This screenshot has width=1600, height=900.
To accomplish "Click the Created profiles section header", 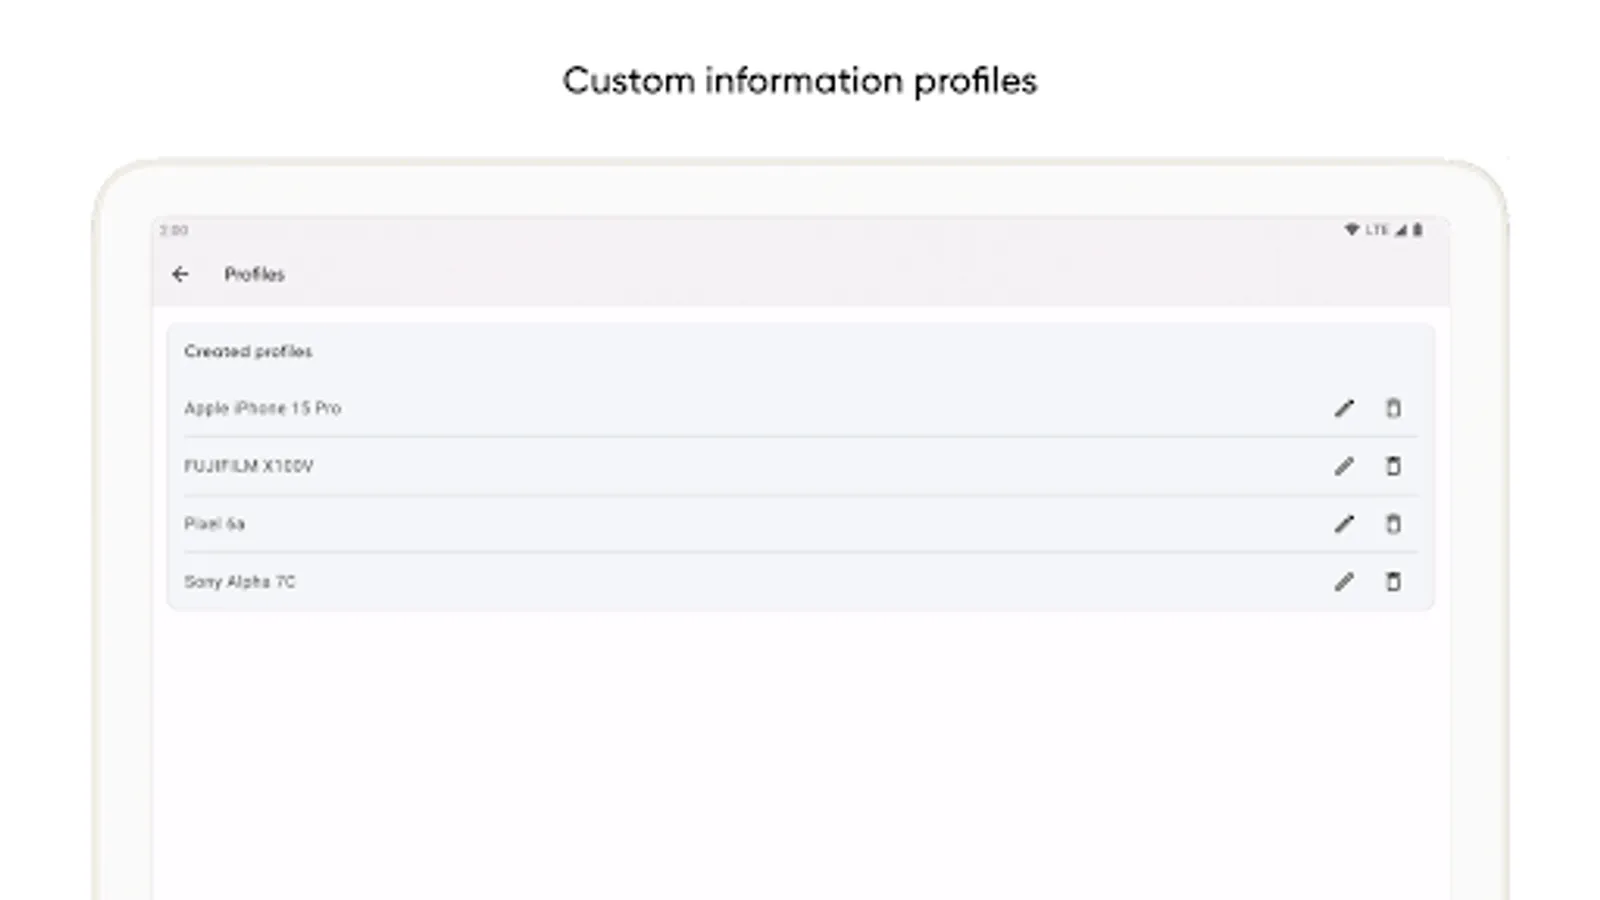I will coord(248,351).
